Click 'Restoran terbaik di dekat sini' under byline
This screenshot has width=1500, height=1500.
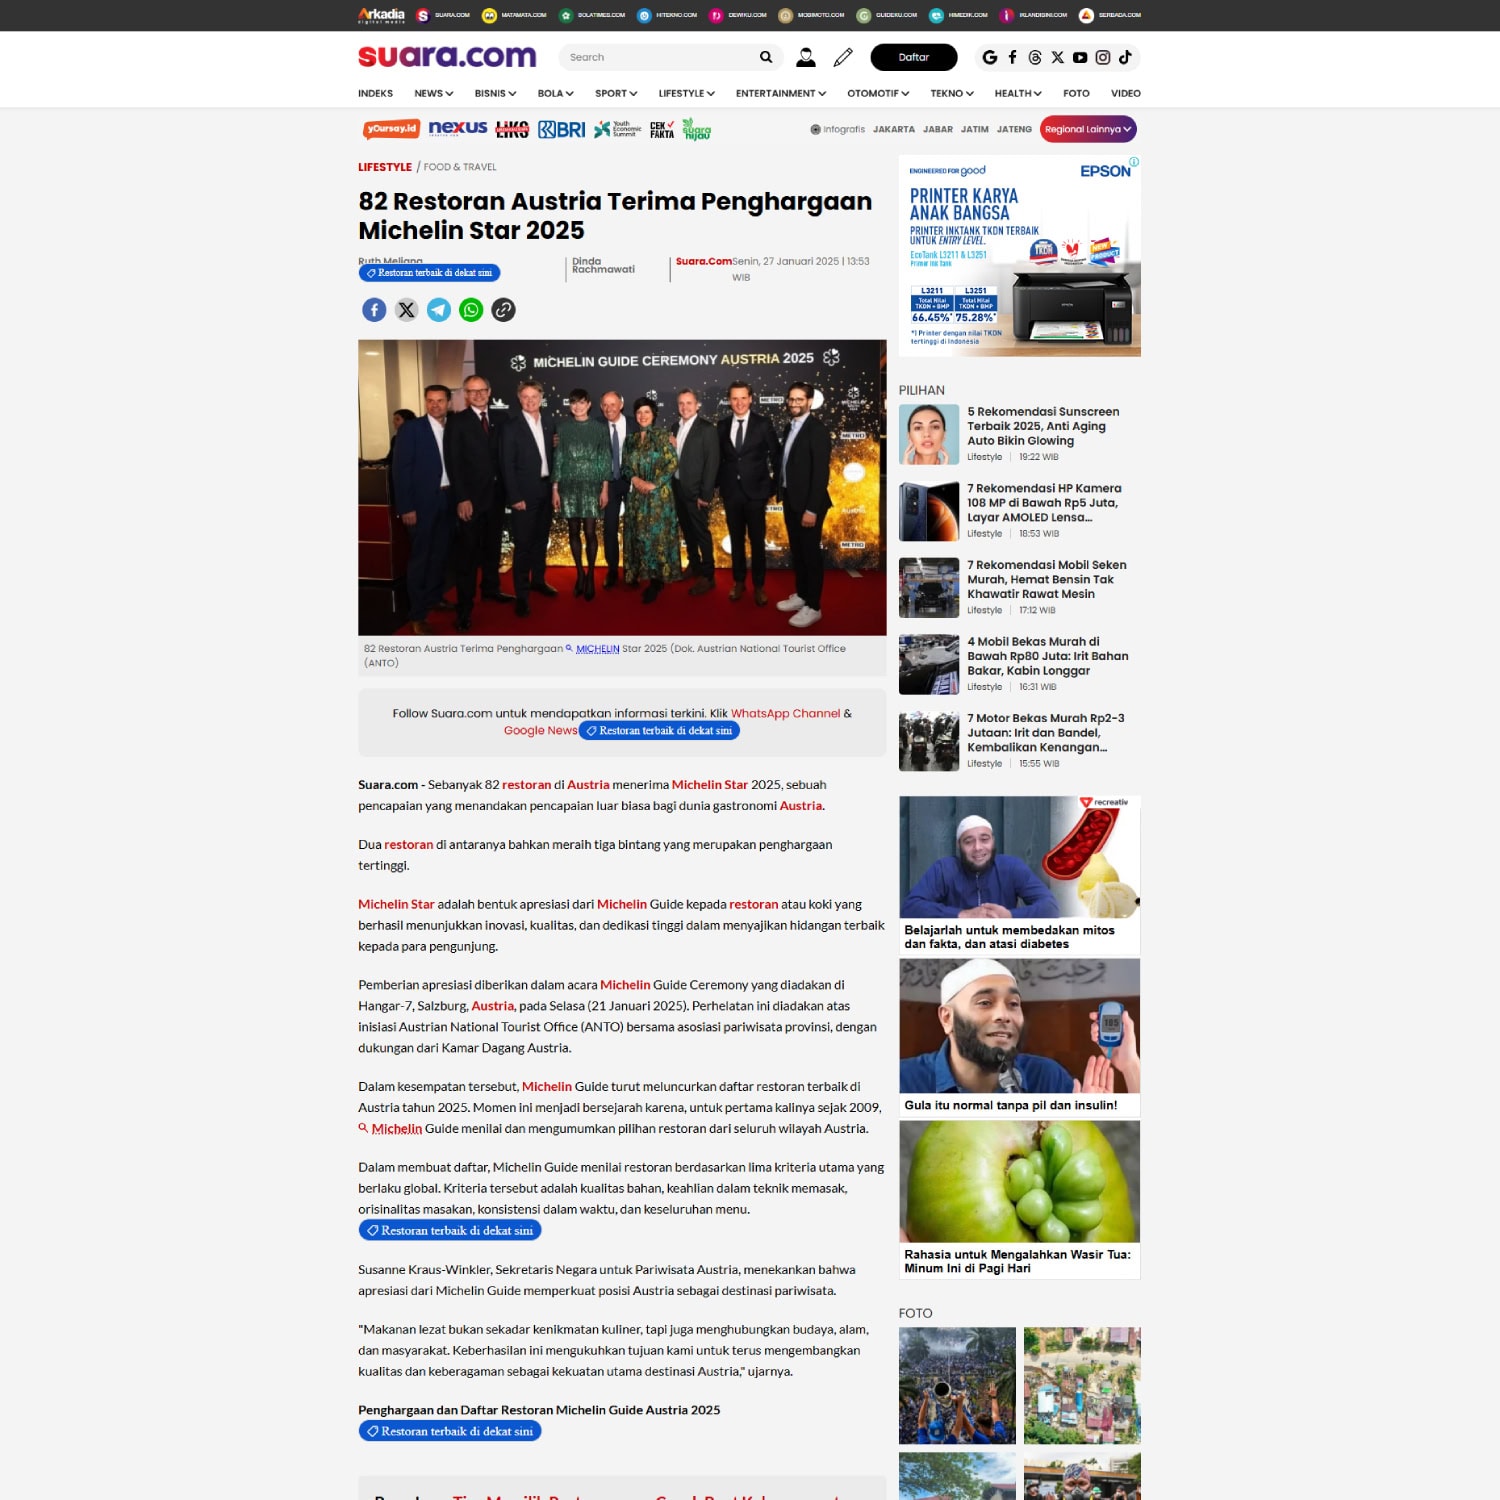pyautogui.click(x=430, y=273)
